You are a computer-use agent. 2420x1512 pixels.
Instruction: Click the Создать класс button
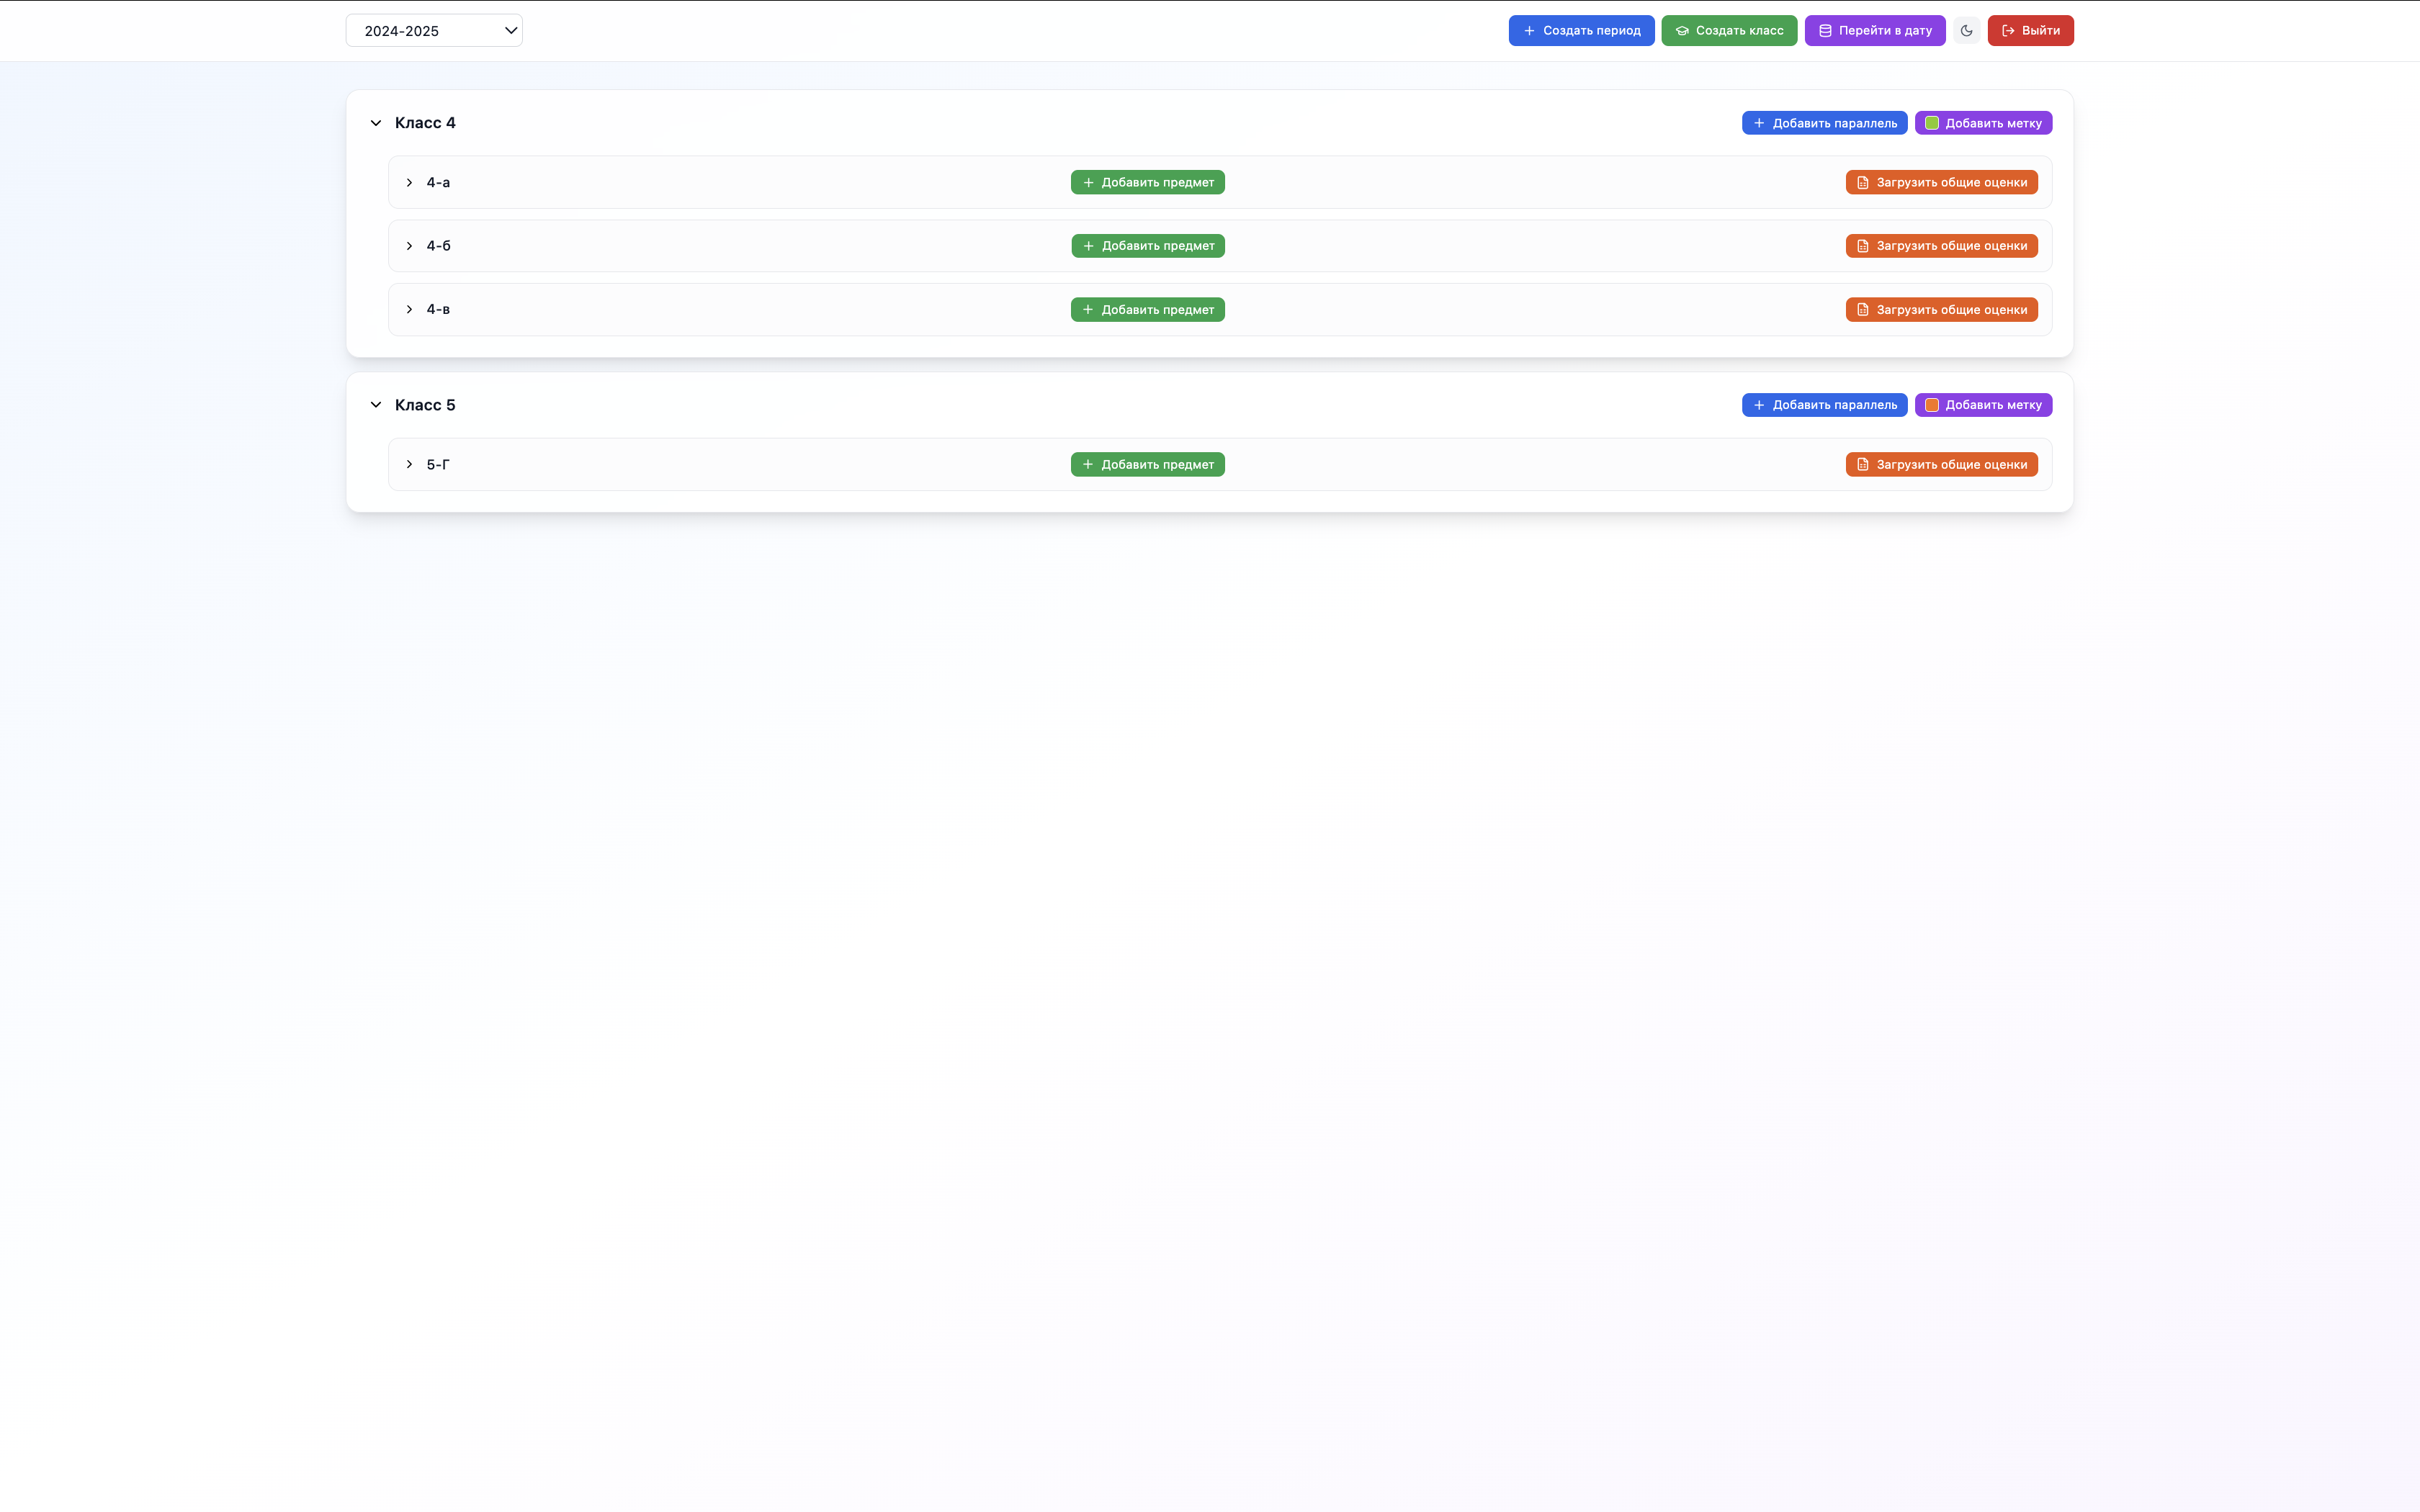(1728, 30)
